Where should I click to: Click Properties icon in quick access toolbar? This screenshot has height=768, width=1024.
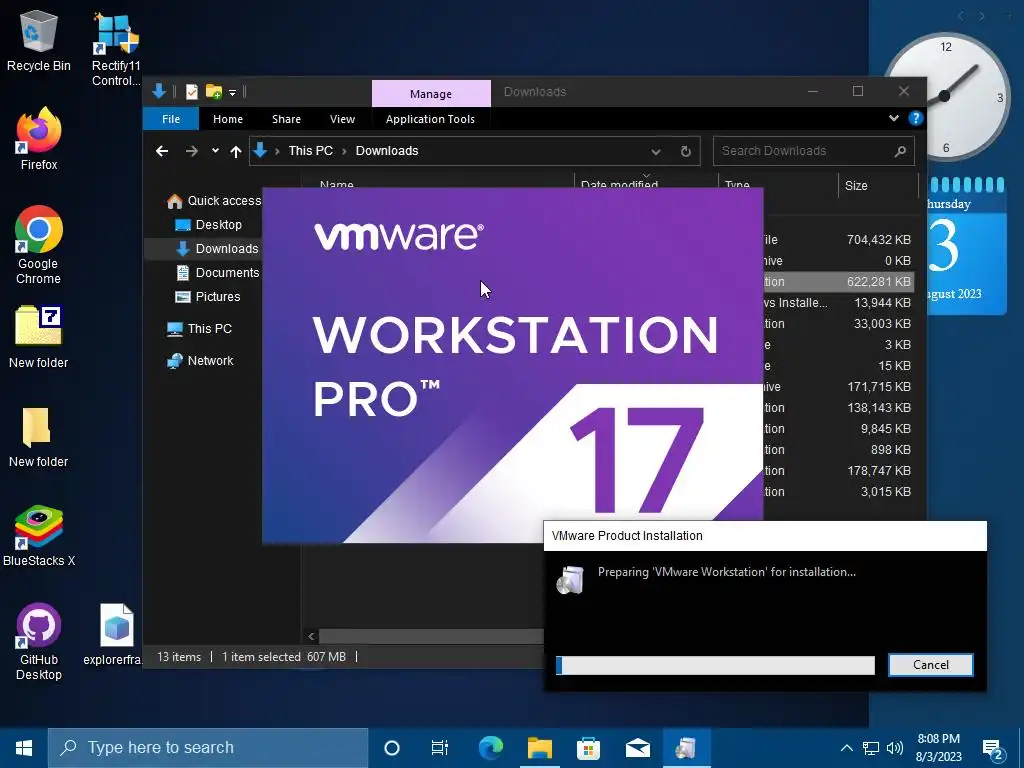click(191, 92)
